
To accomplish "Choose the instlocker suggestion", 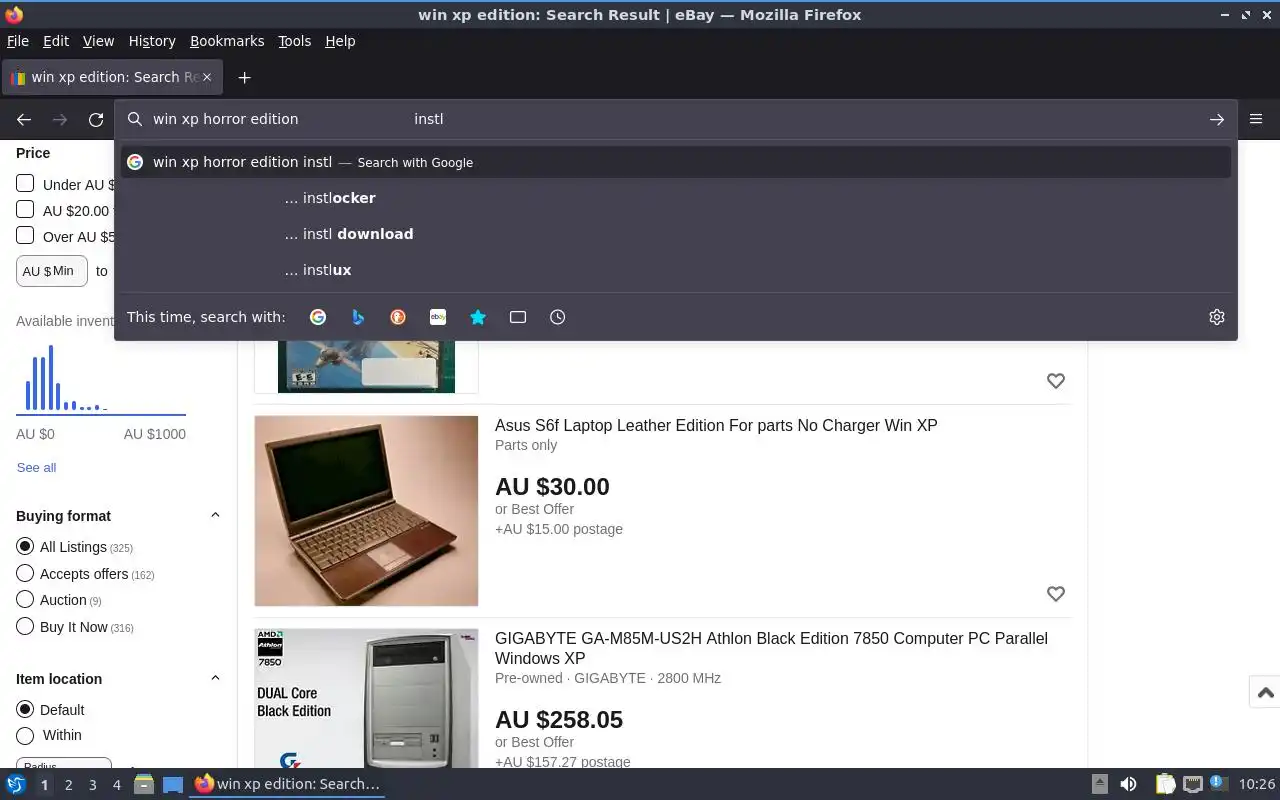I will (x=676, y=198).
